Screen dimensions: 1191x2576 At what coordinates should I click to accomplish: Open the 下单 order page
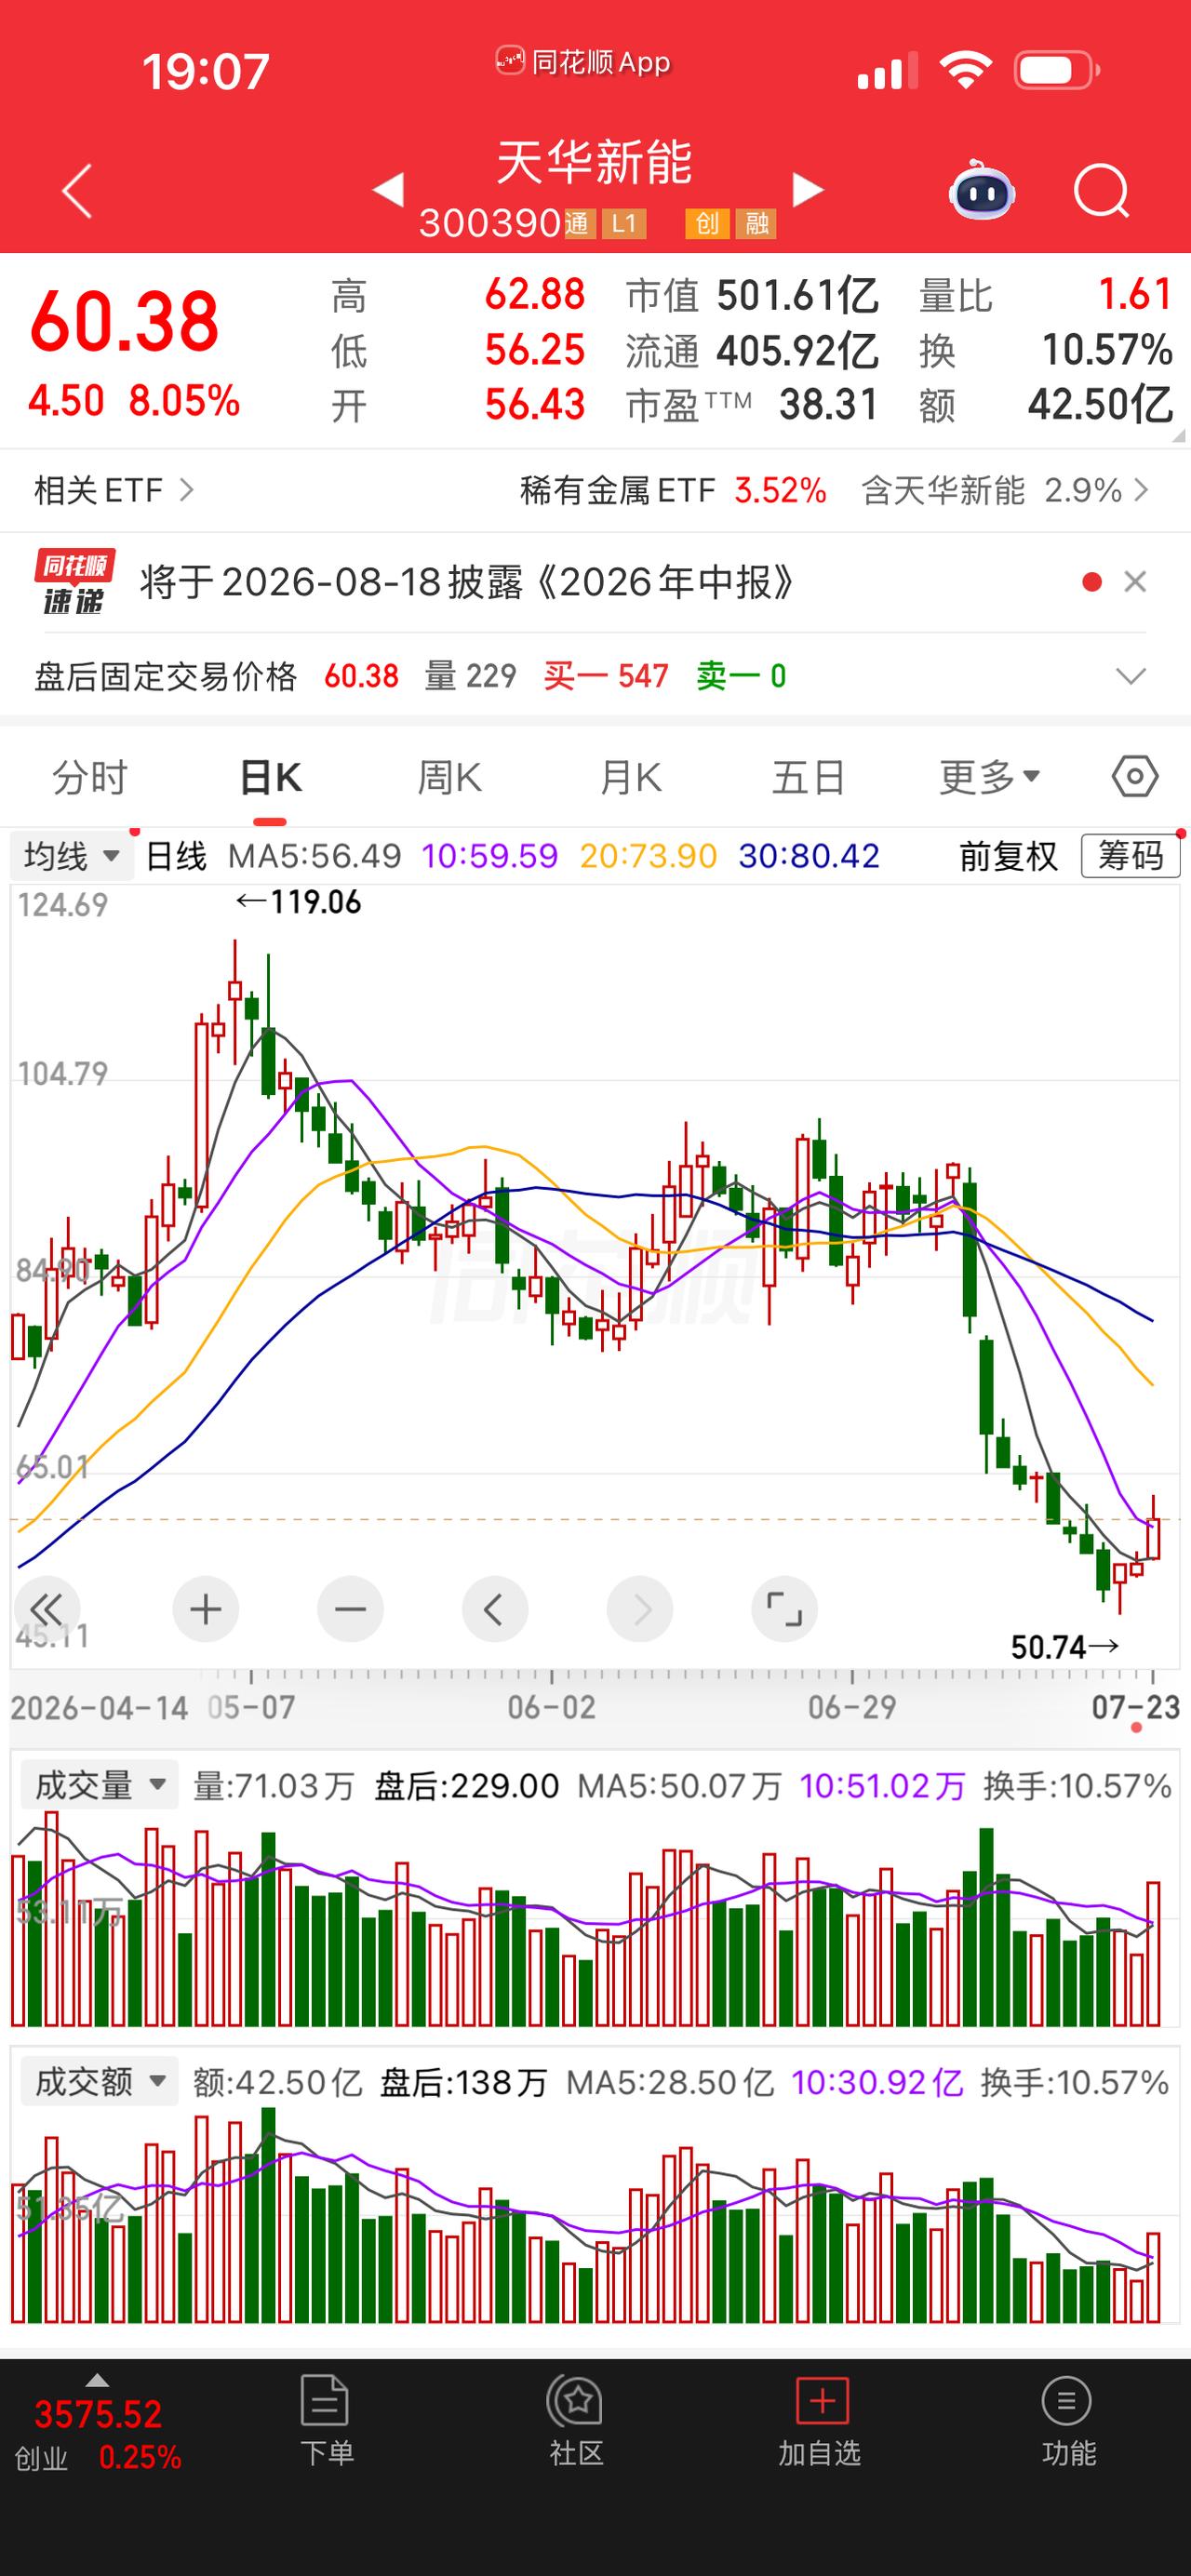point(326,2420)
